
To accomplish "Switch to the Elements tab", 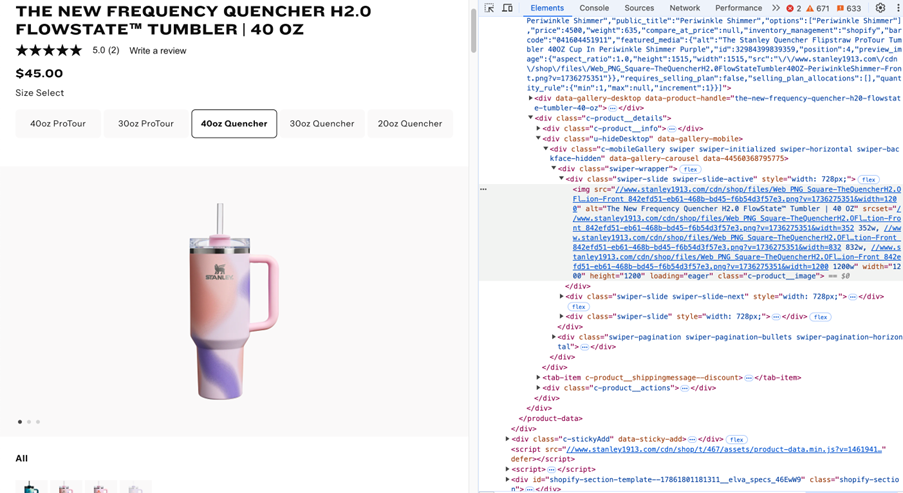I will [x=547, y=8].
